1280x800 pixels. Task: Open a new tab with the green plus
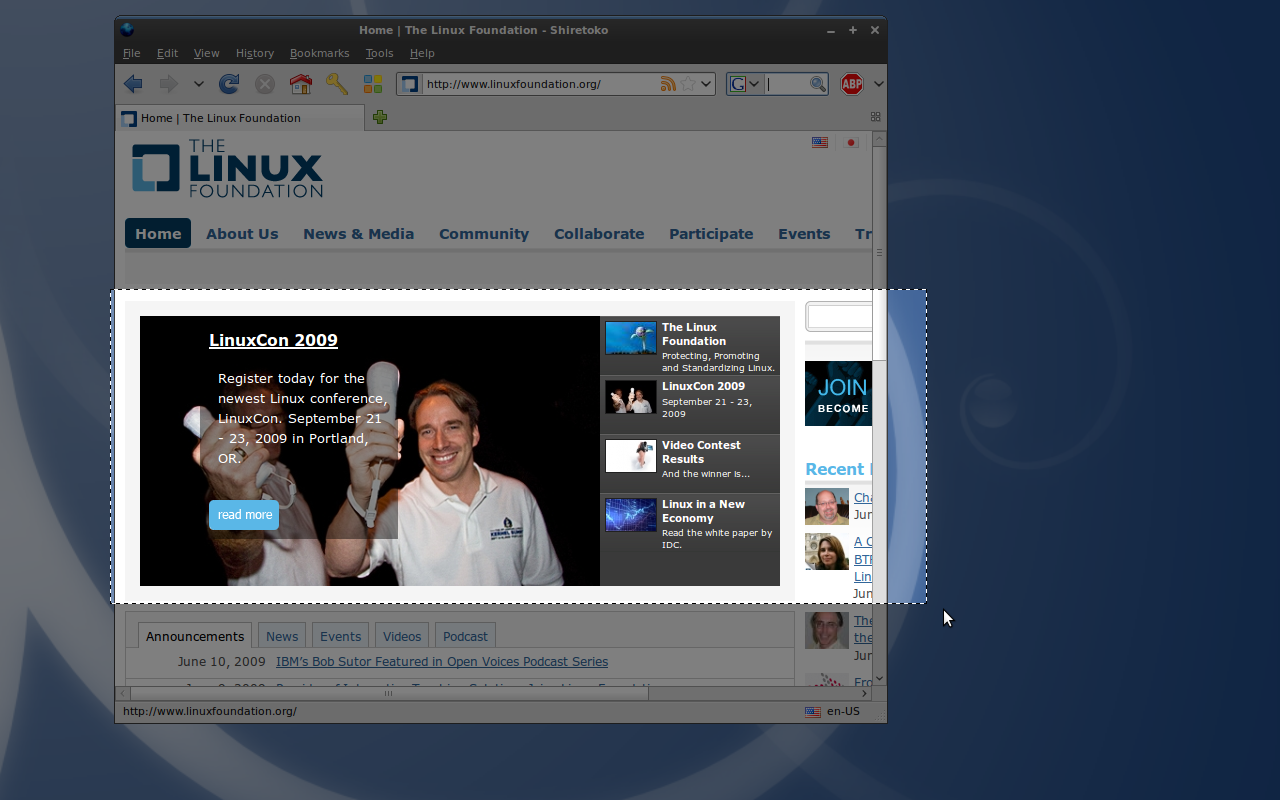click(x=380, y=117)
